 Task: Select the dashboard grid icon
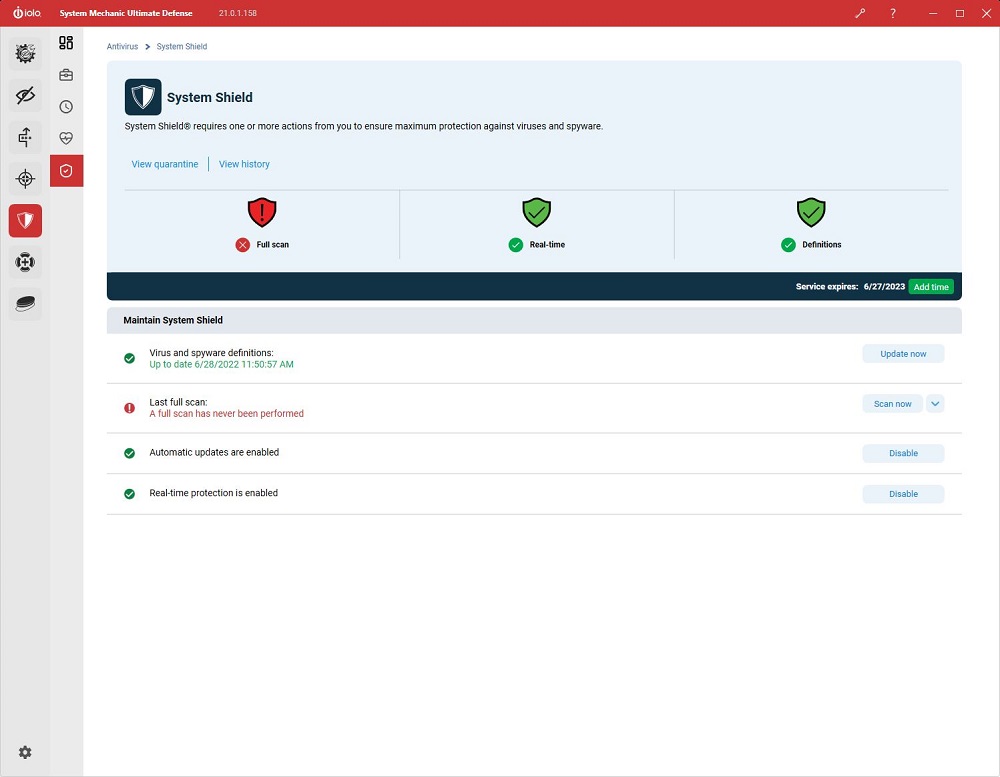pos(66,43)
